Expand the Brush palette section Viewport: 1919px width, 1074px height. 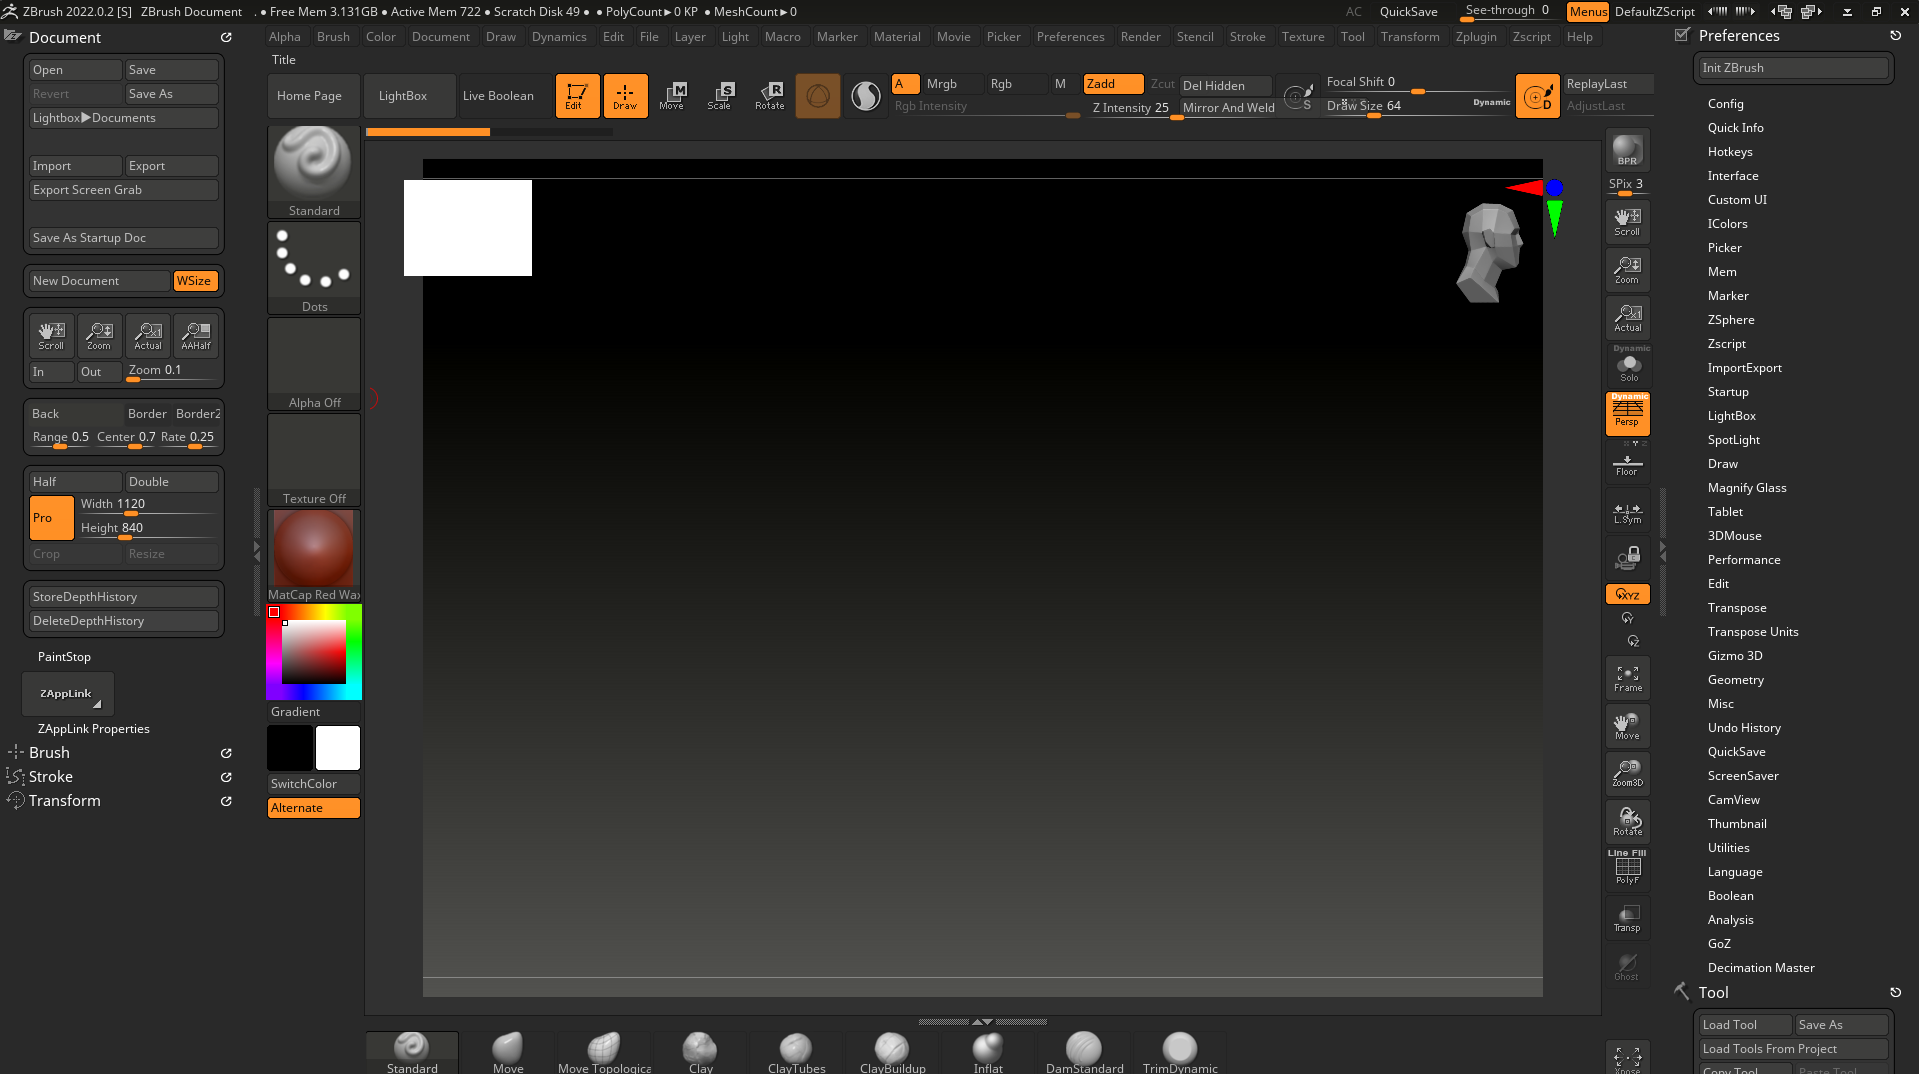49,753
